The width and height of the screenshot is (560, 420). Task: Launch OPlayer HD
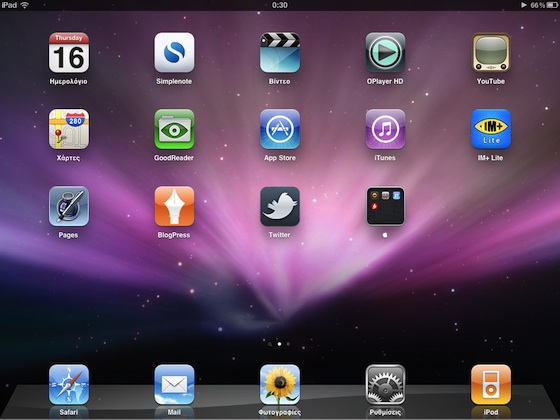(x=385, y=52)
